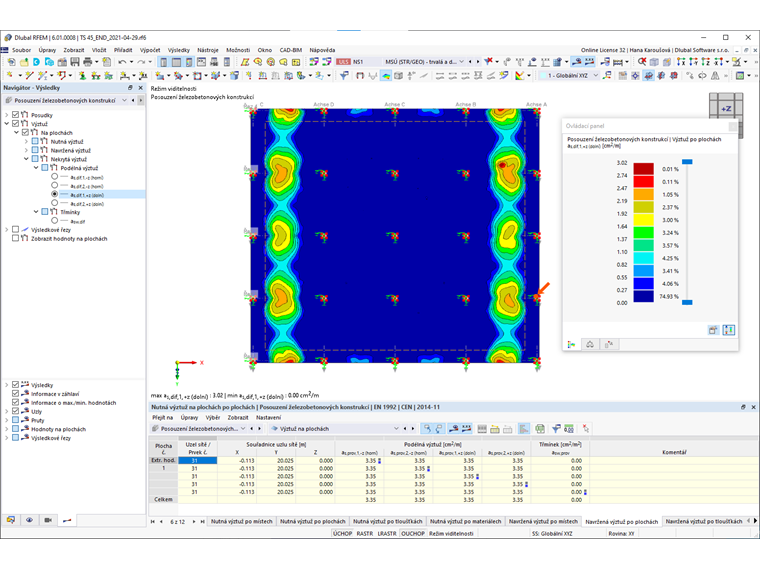This screenshot has width=760, height=570.
Task: Click the navigator eye views tab icon
Action: coord(30,520)
